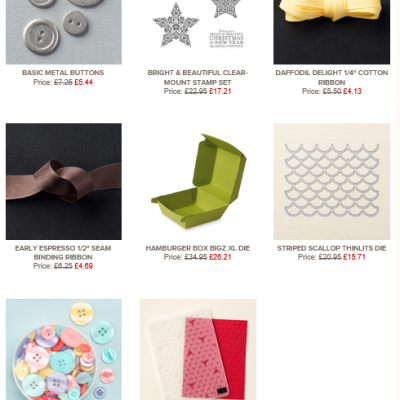Open the yellow Daffodil Delight ribbon image
Viewport: 400px width, 400px height.
[332, 32]
